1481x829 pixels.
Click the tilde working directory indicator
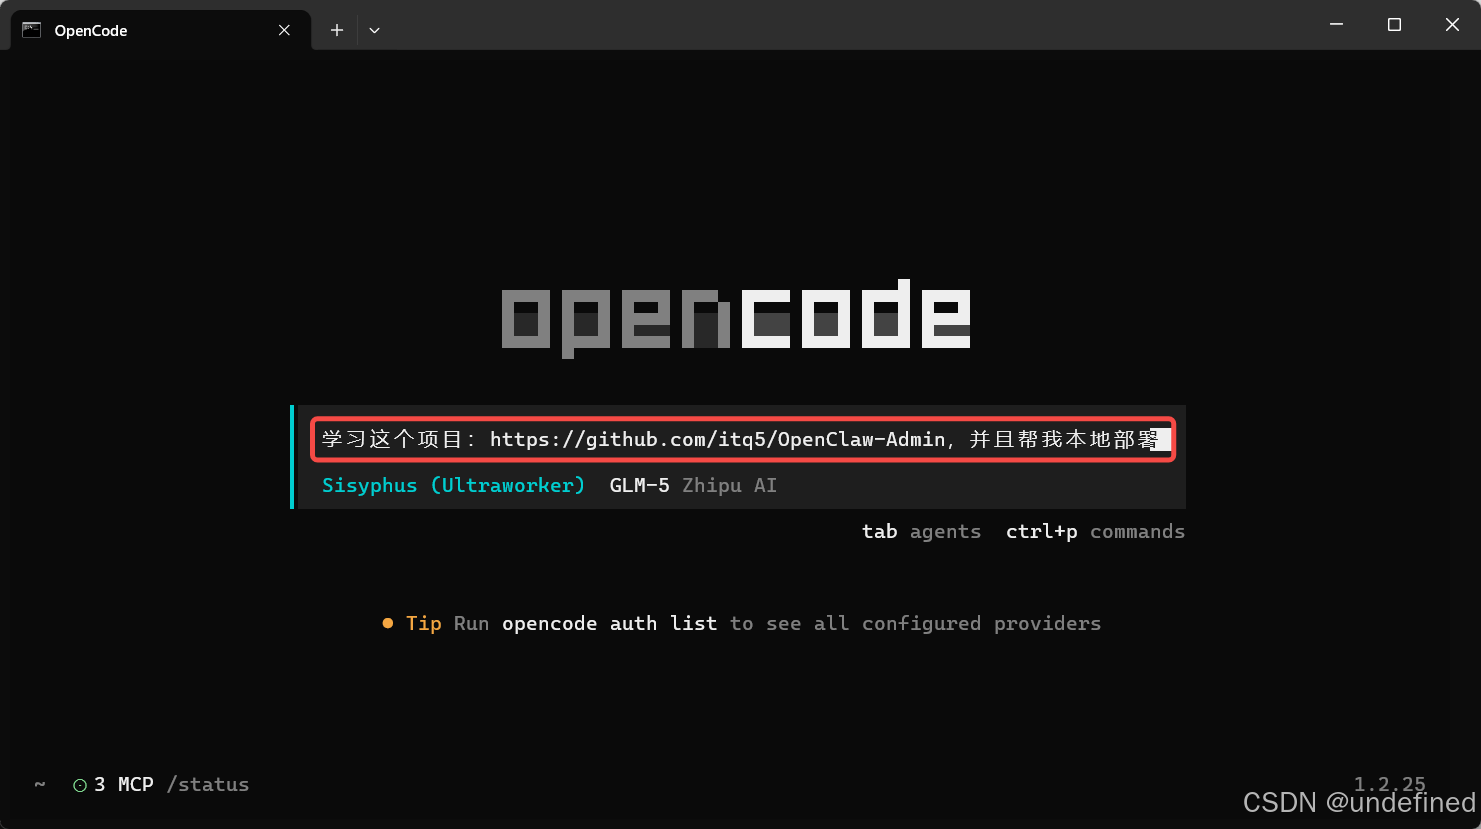(x=40, y=784)
